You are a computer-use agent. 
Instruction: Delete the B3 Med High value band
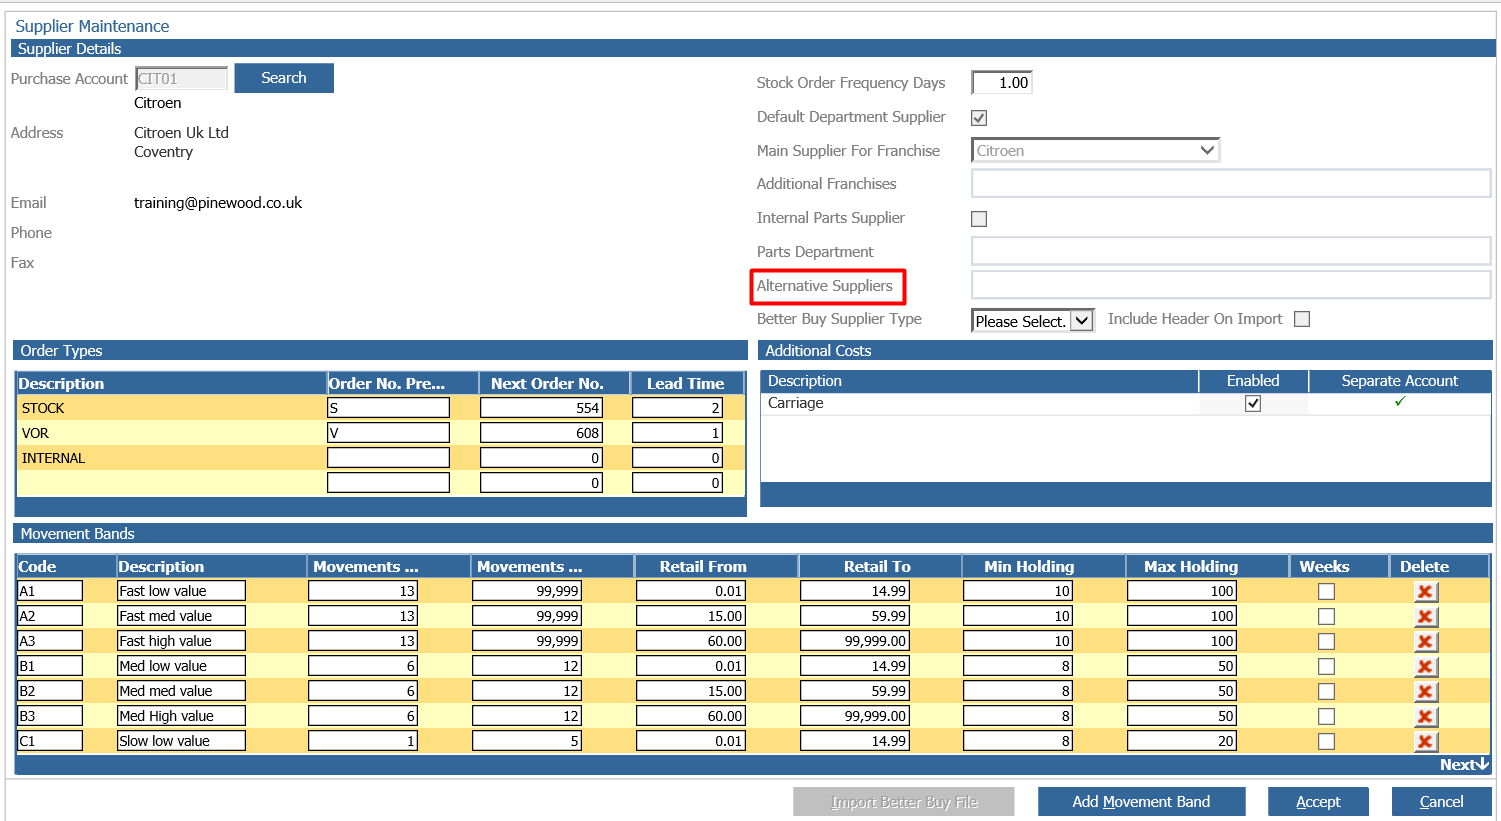(1425, 716)
